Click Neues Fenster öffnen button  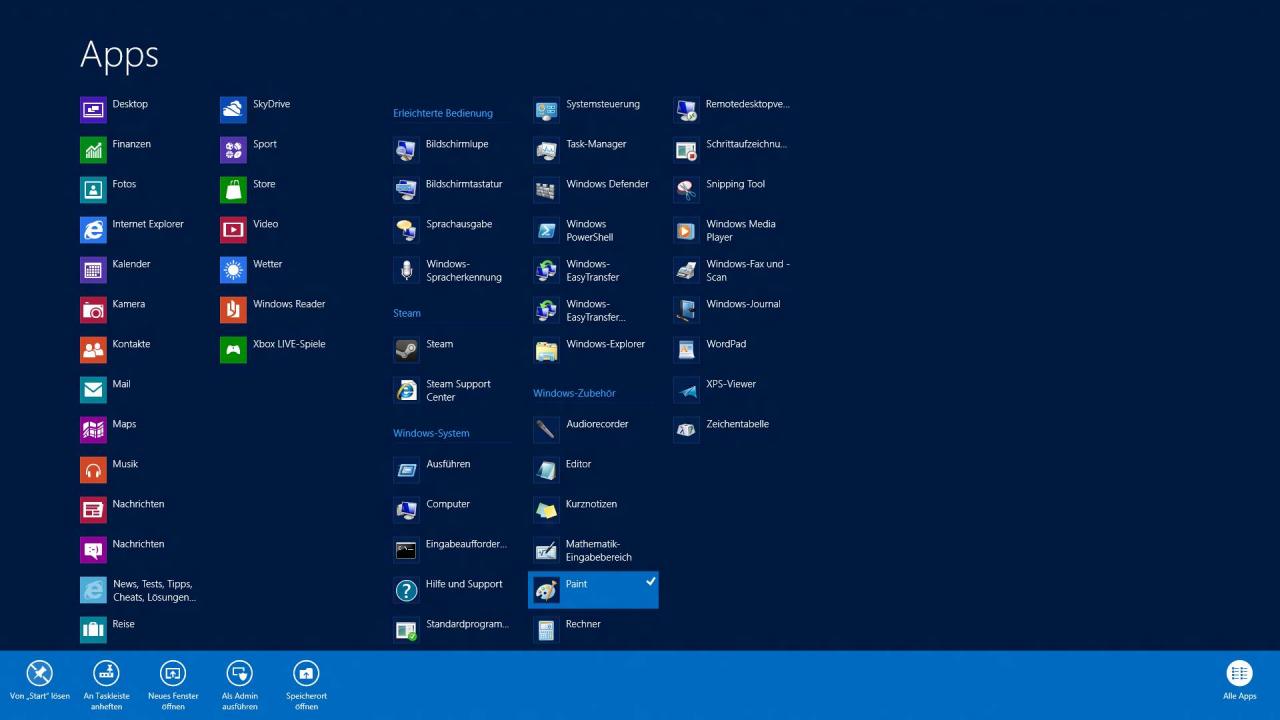(173, 685)
